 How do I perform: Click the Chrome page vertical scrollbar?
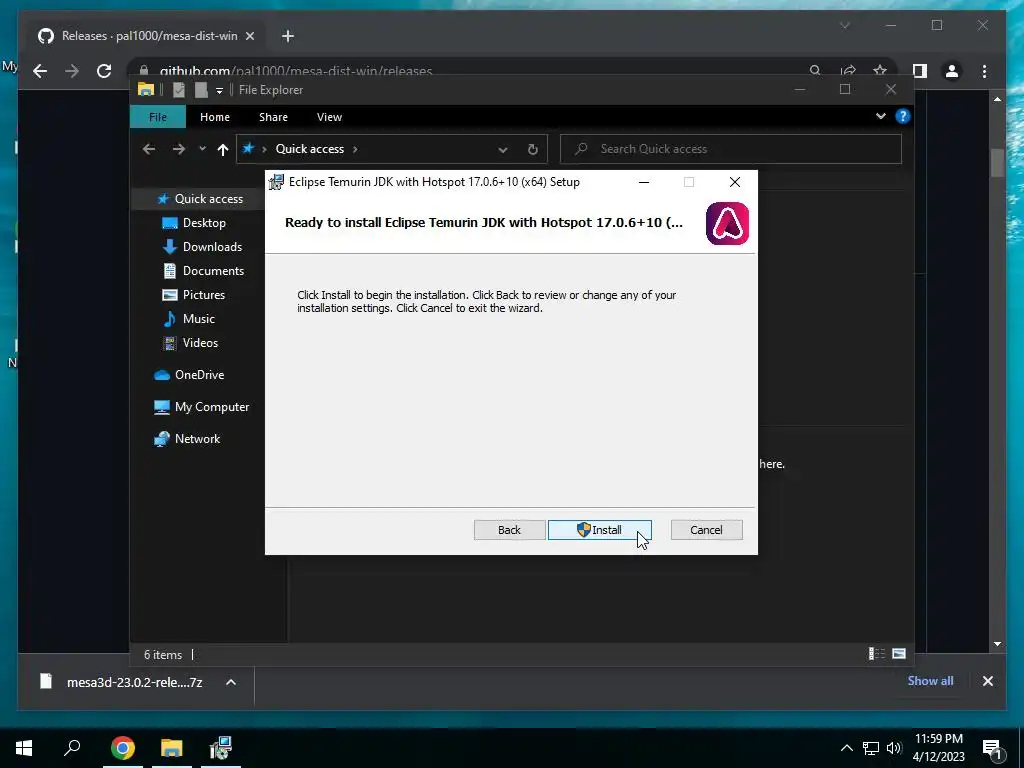(997, 163)
